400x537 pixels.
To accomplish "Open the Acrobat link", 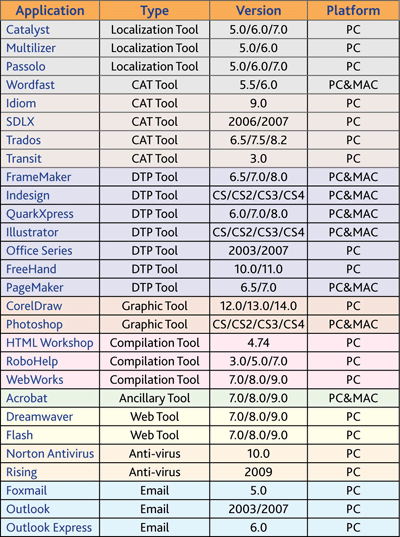I will (x=27, y=398).
